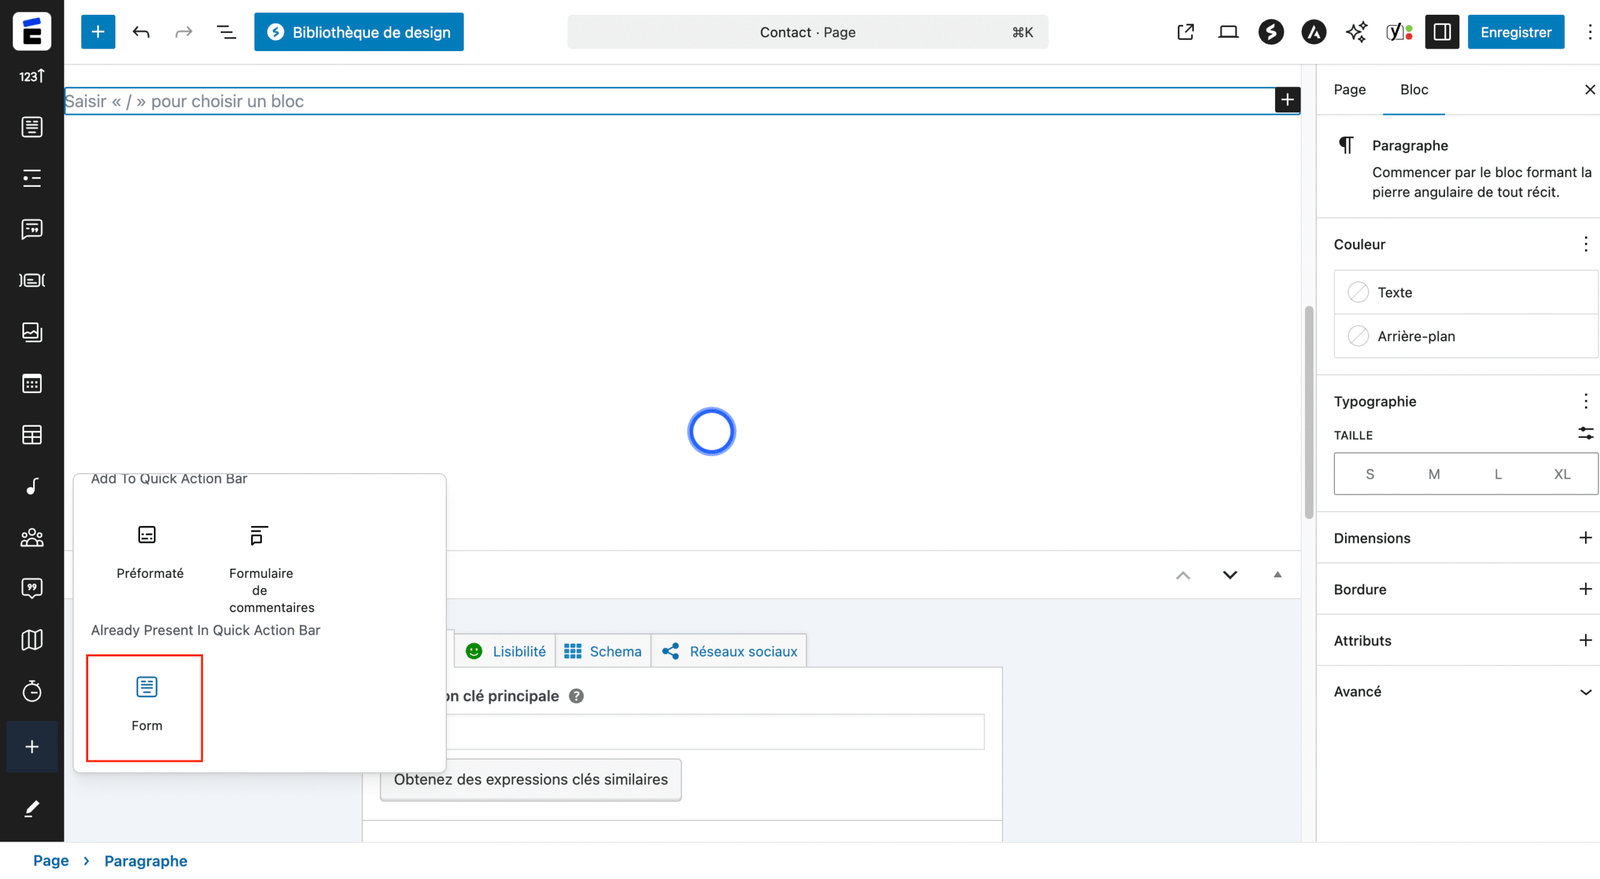The image size is (1600, 879).
Task: Click the music note icon in sidebar
Action: [32, 486]
